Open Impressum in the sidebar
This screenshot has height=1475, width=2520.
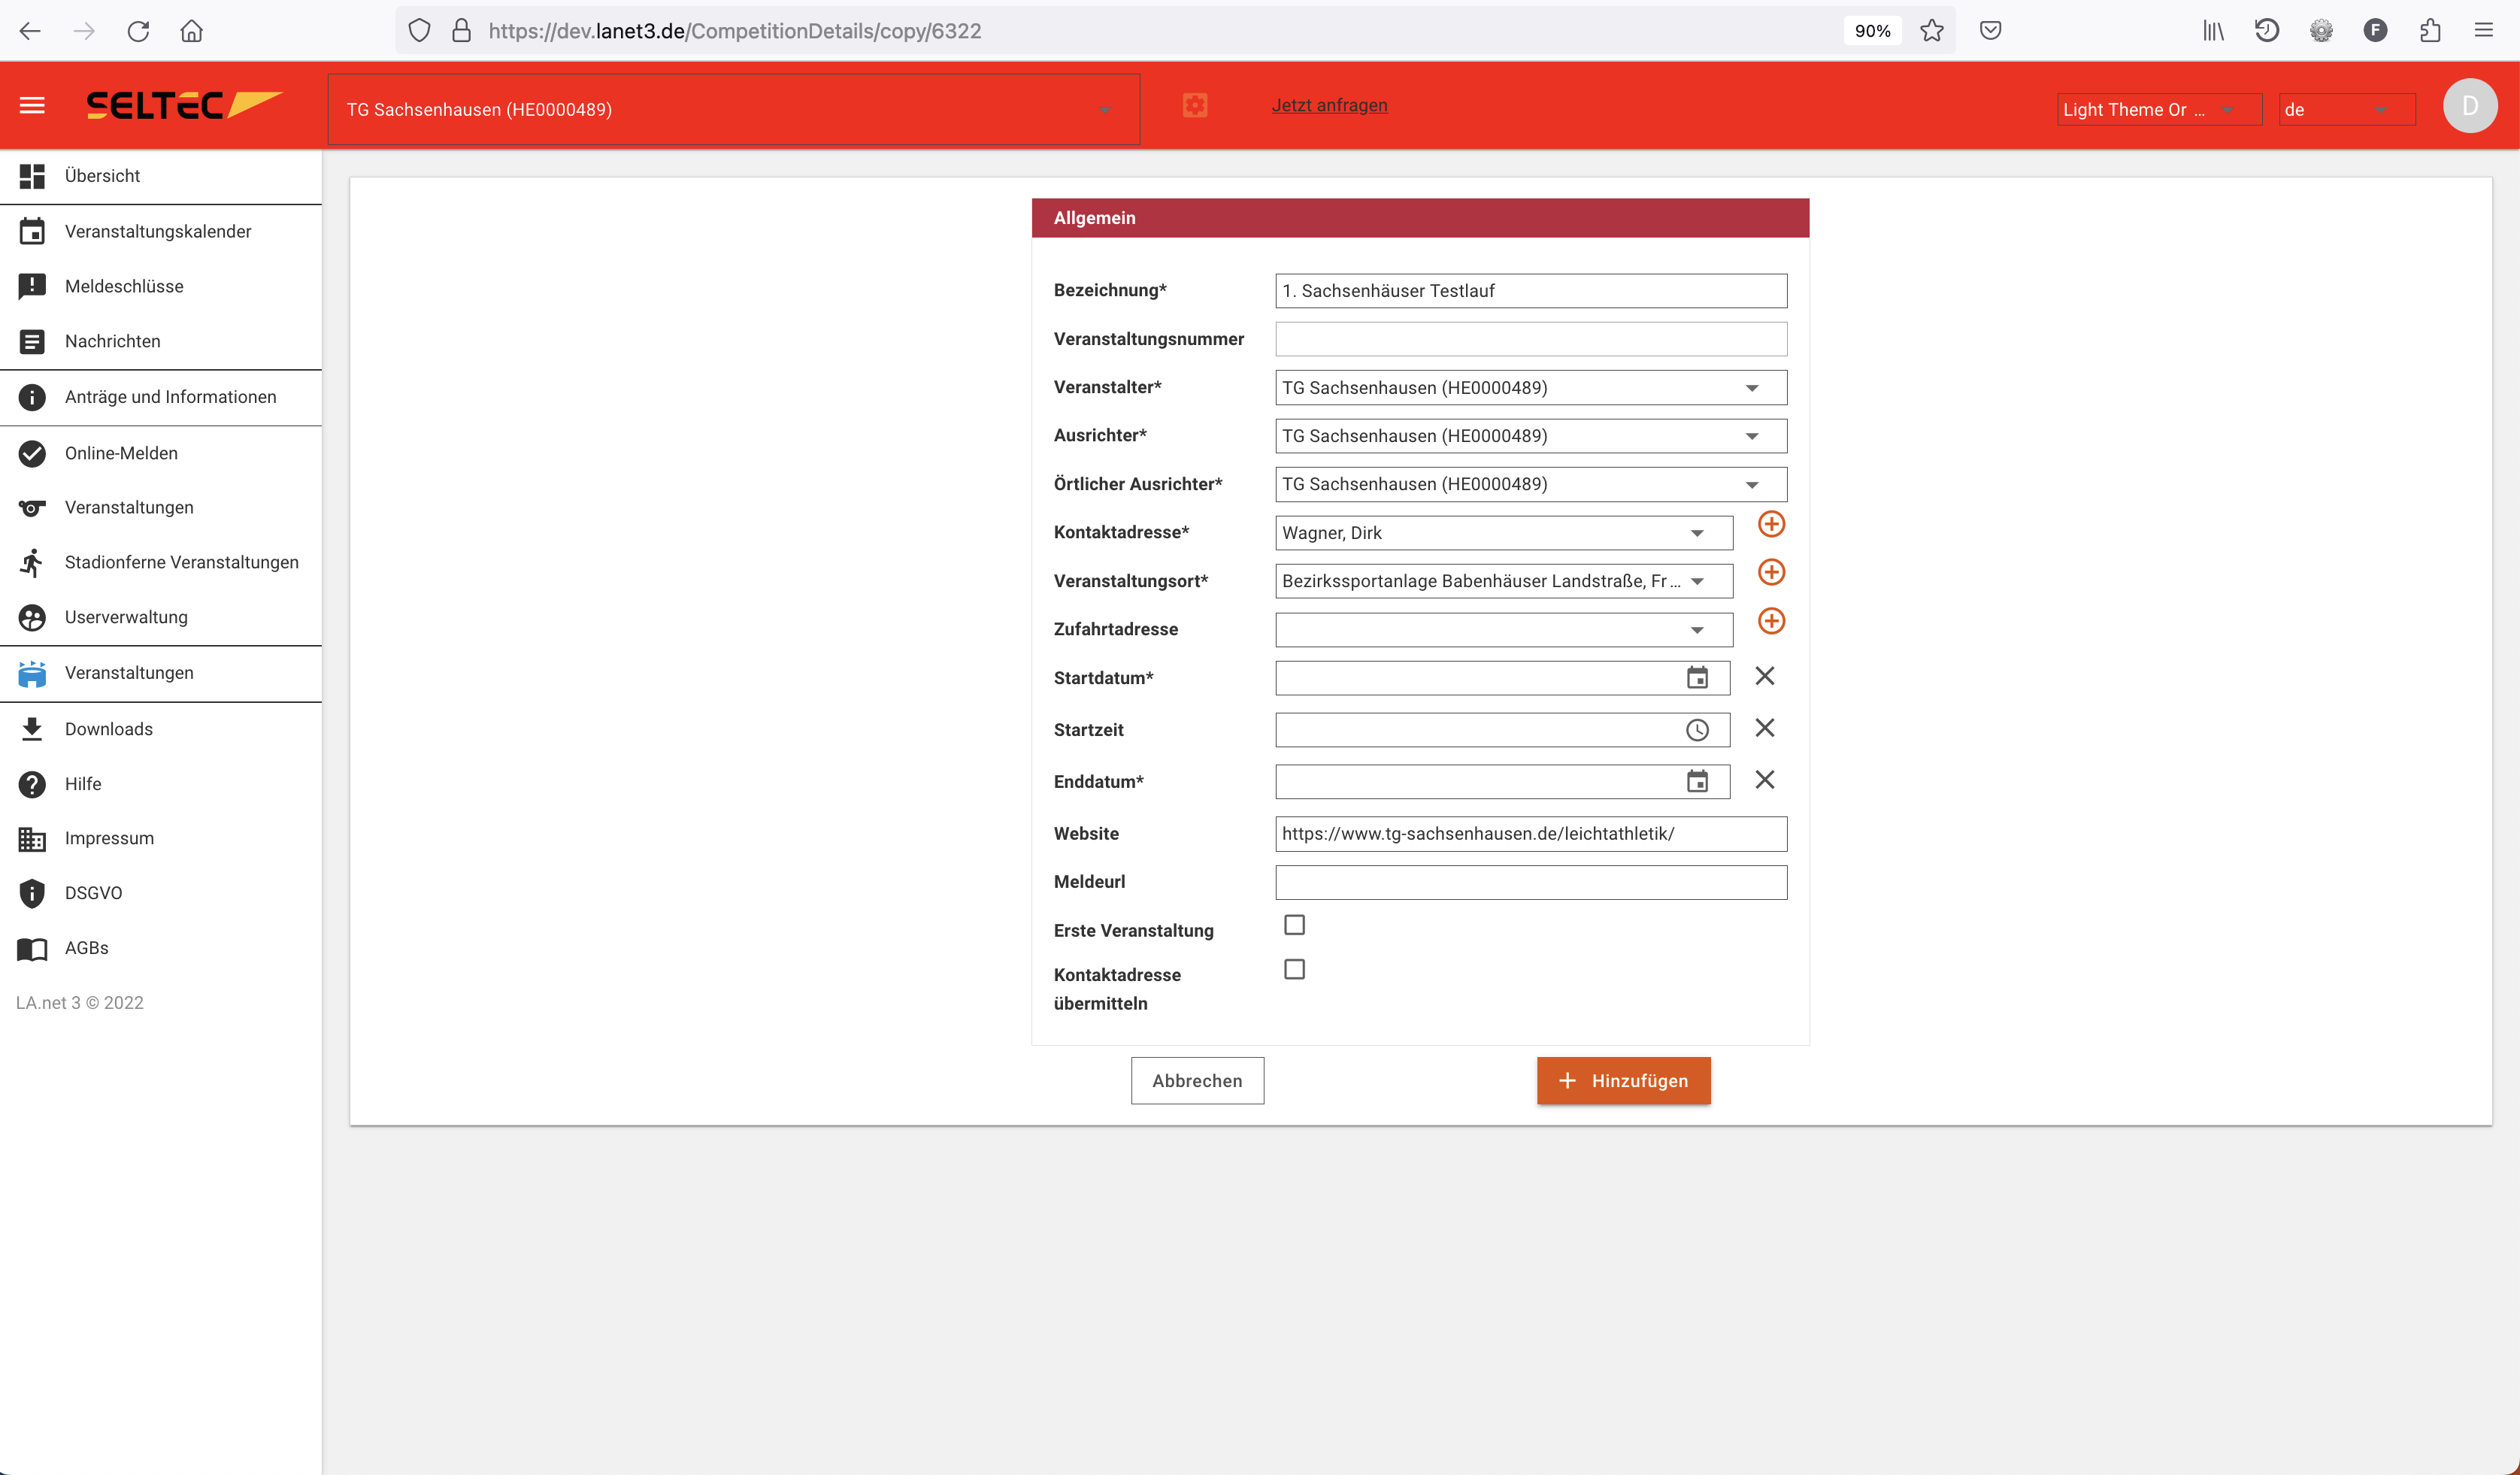tap(161, 838)
